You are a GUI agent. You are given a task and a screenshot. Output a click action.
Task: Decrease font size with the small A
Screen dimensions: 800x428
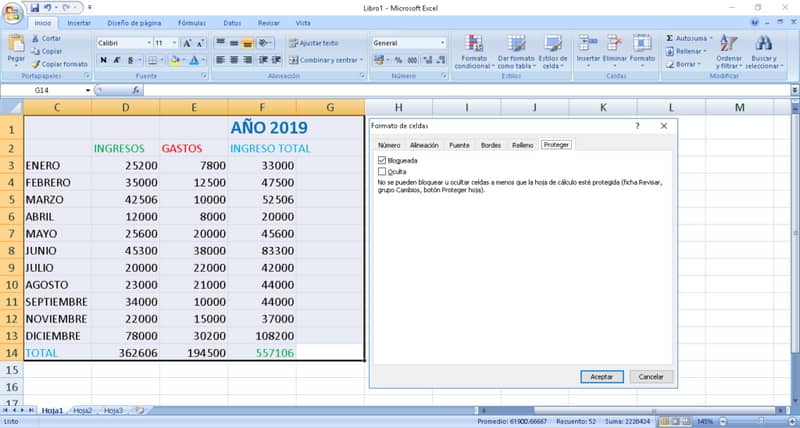201,43
